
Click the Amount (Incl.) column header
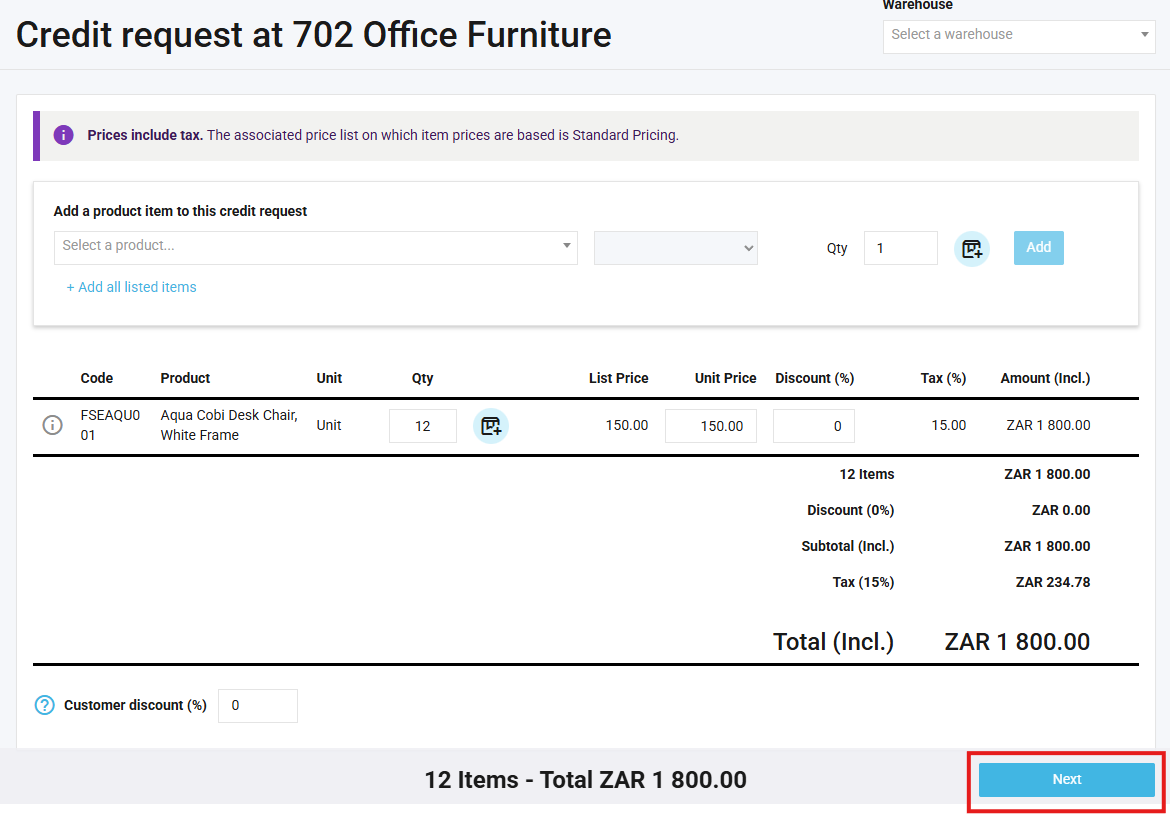tap(1045, 378)
